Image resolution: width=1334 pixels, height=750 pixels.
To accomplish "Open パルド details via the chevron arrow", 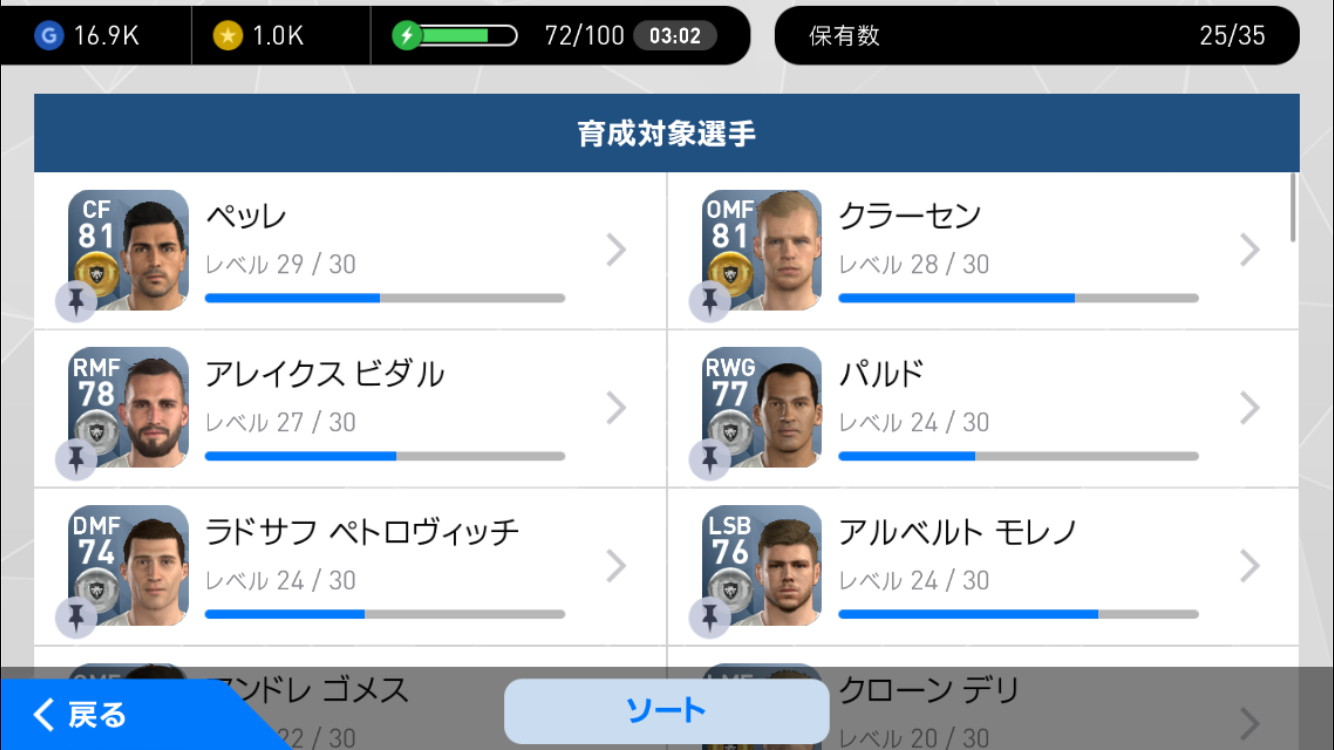I will tap(1250, 408).
